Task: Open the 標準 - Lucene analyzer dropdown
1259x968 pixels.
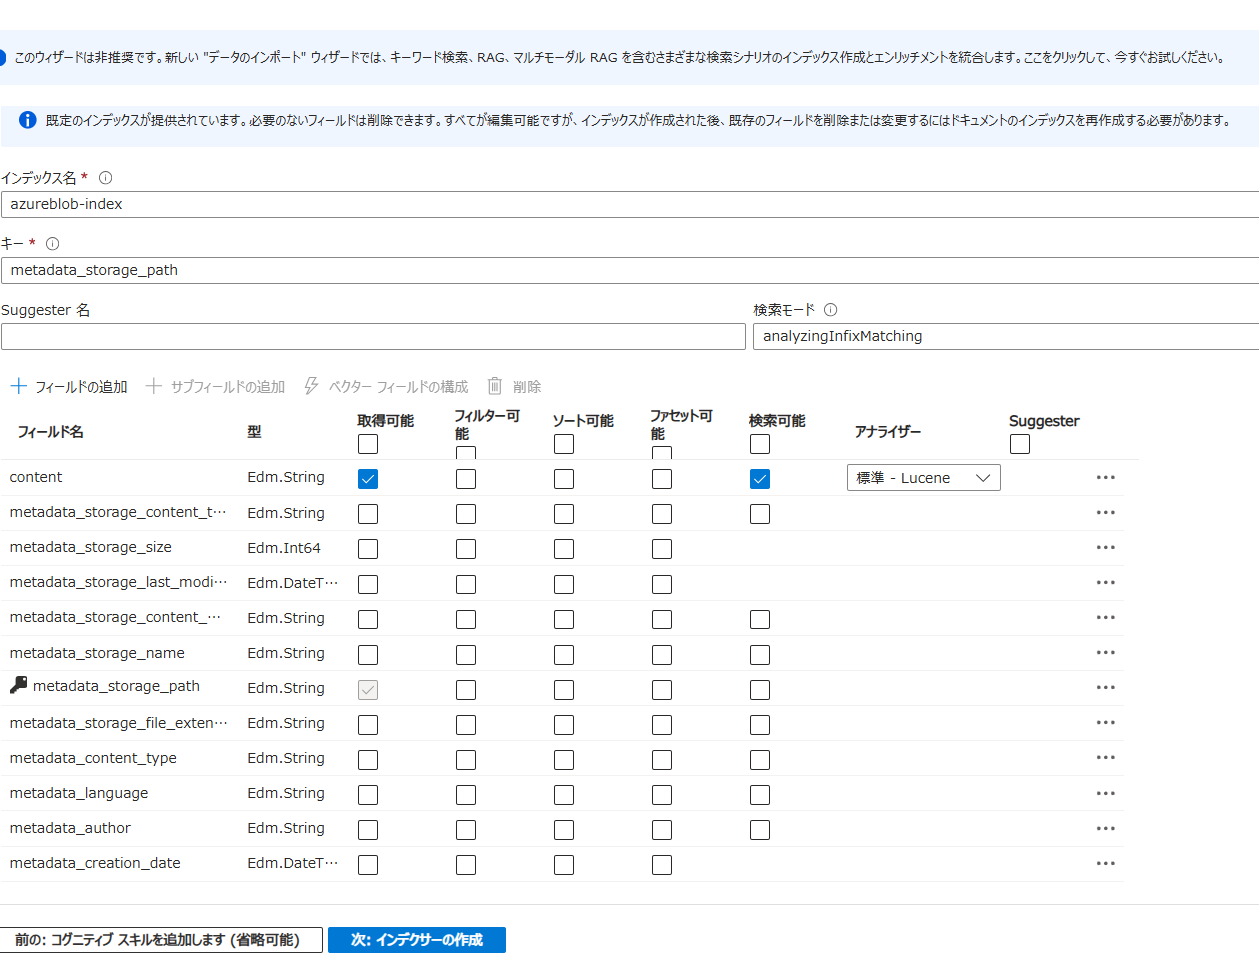Action: 923,478
